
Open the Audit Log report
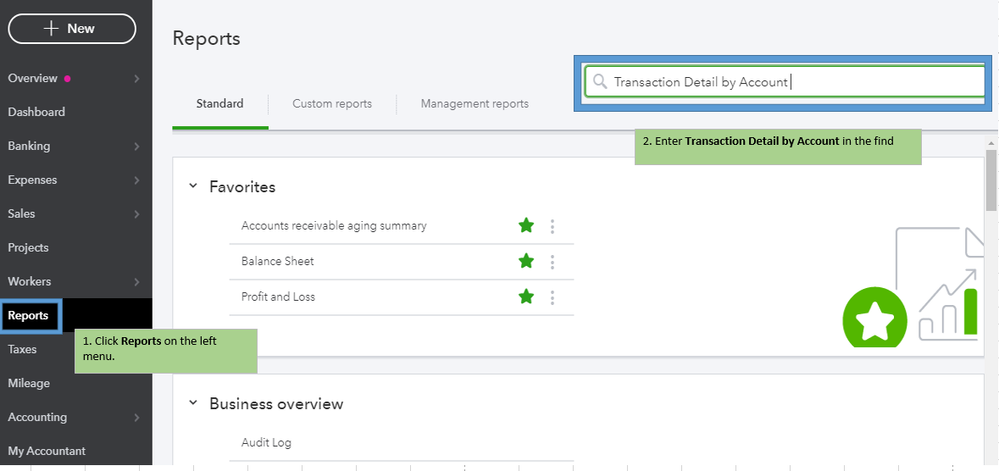(x=266, y=443)
